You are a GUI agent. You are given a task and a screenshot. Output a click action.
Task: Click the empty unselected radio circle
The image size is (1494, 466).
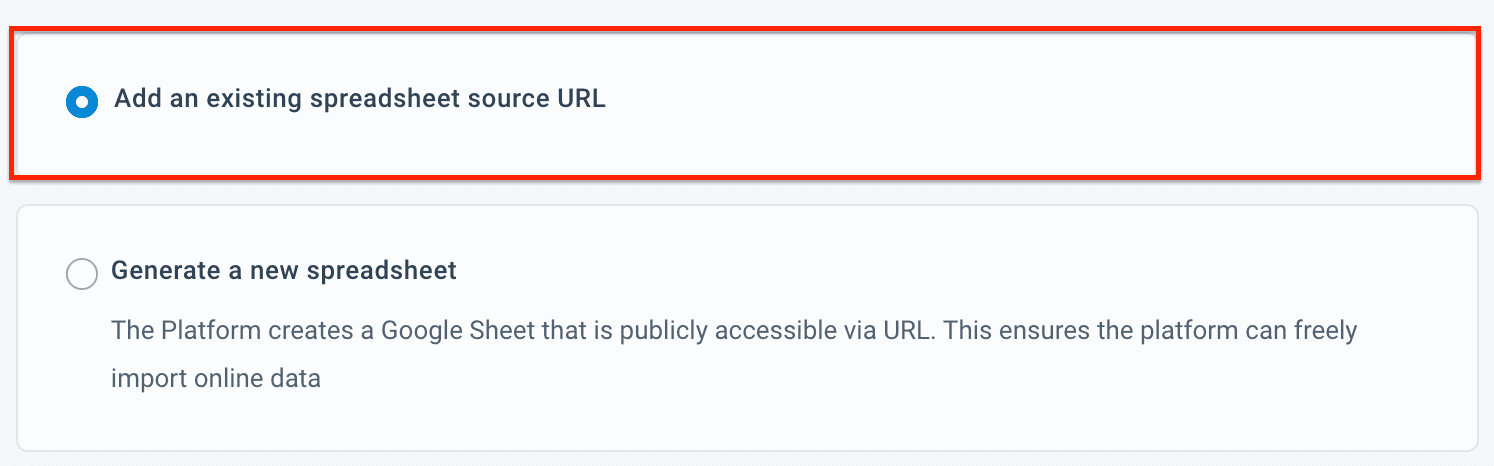pos(81,273)
